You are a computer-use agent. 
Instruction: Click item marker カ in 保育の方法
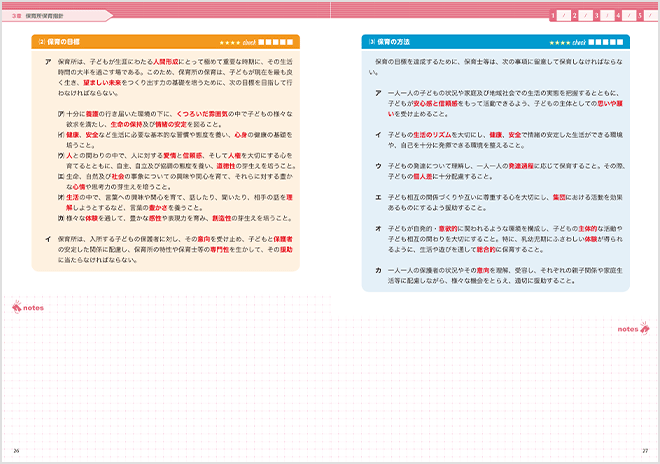(x=378, y=271)
